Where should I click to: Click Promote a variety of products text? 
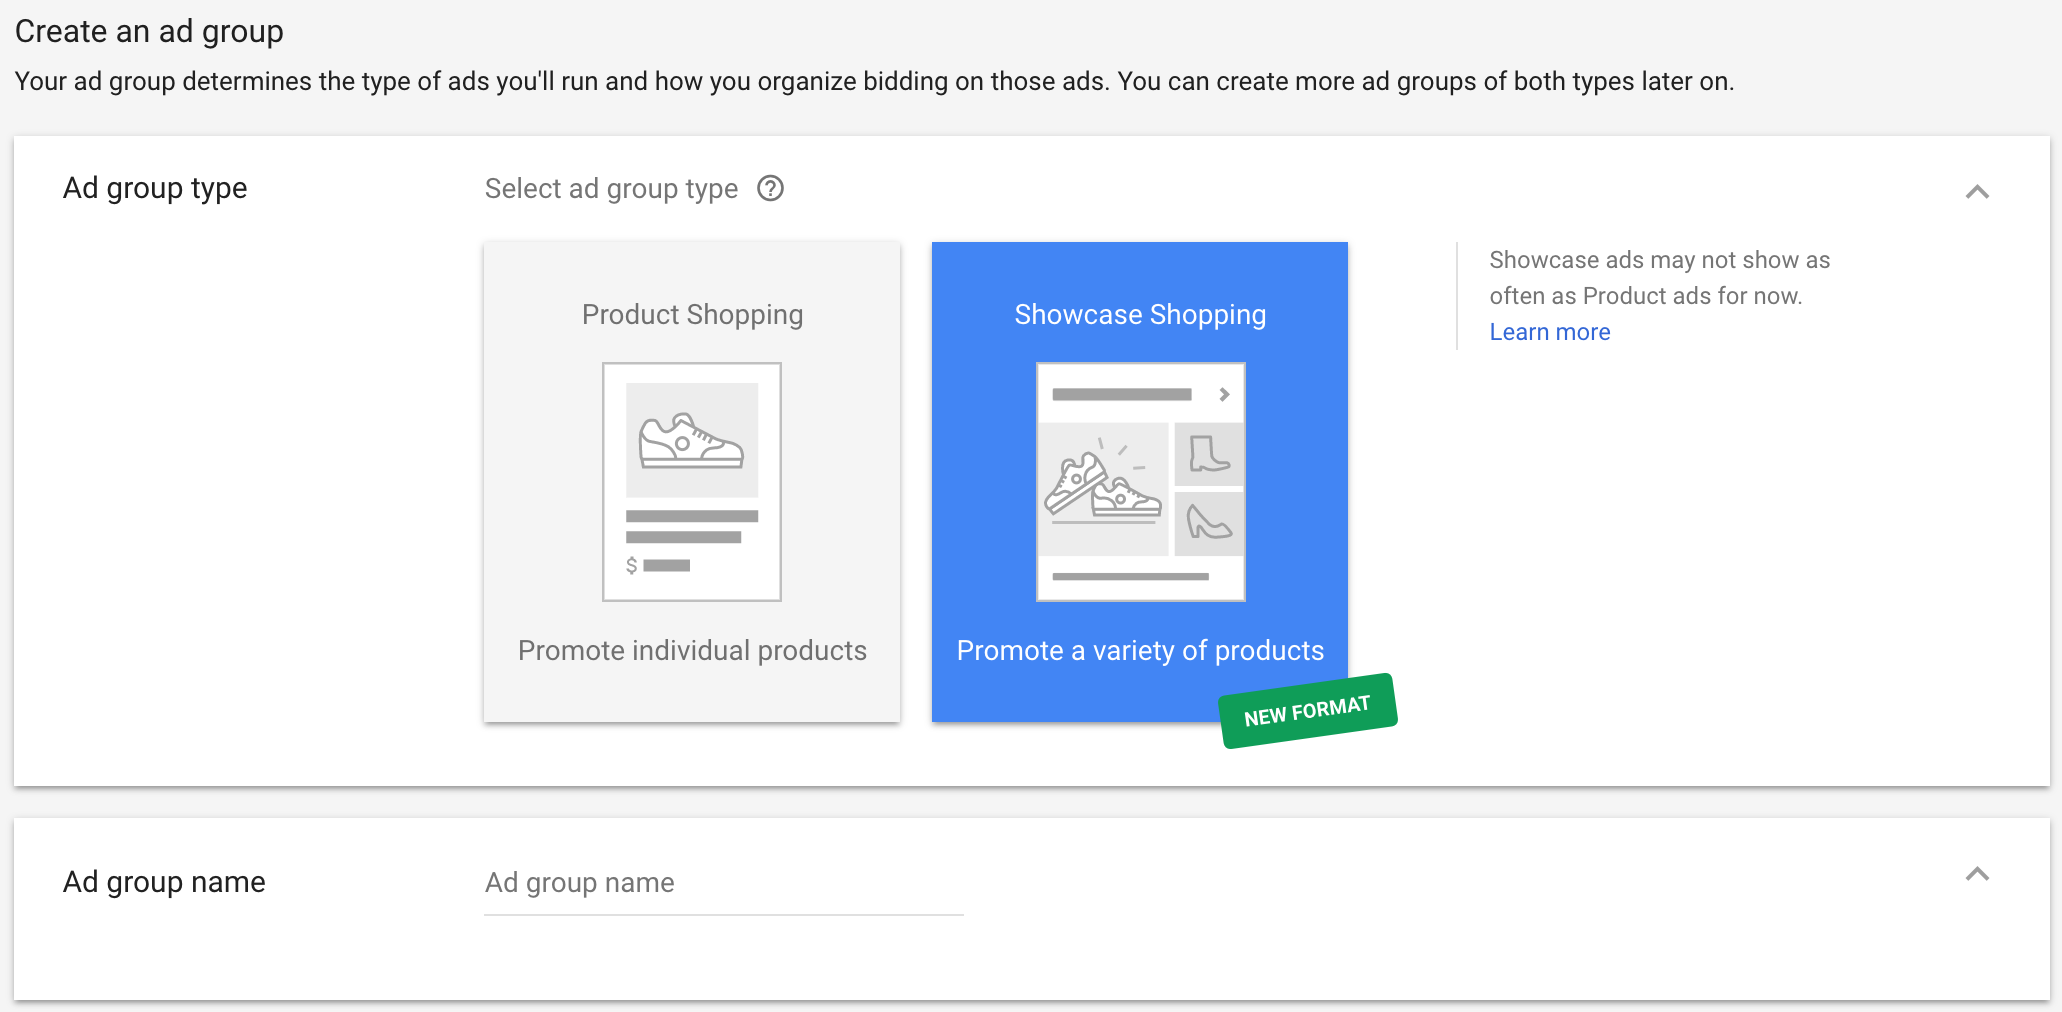(x=1140, y=651)
